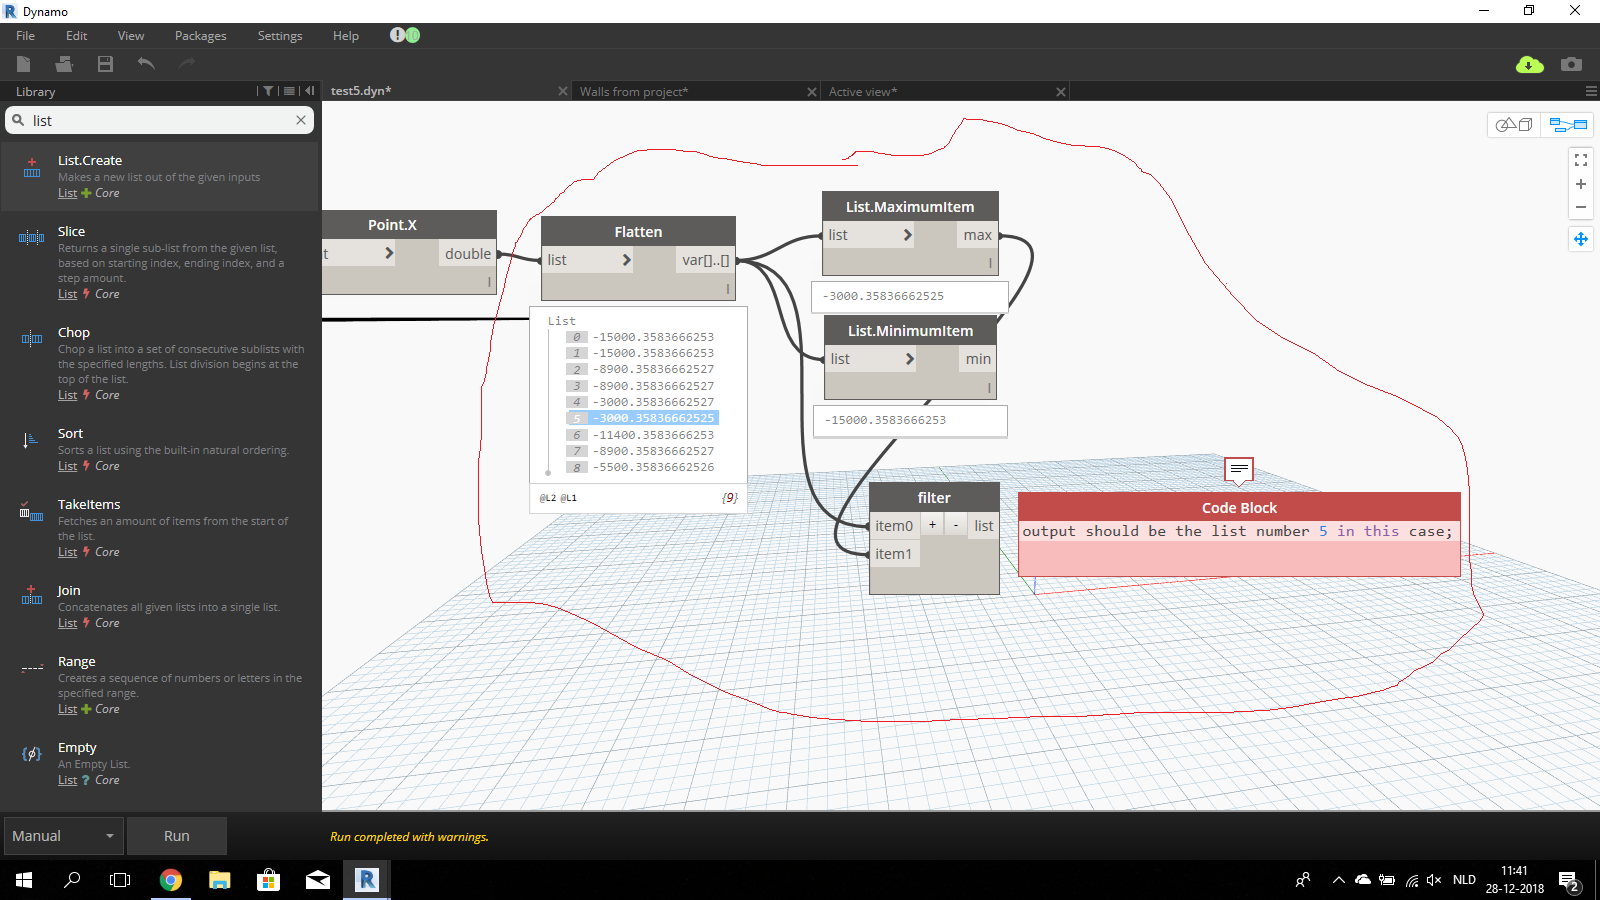1600x900 pixels.
Task: Click the Run button
Action: click(x=177, y=836)
